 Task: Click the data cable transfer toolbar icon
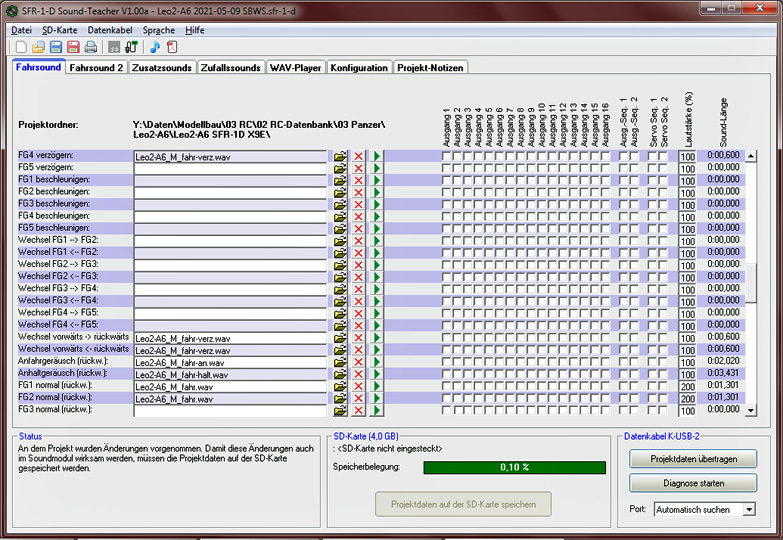pyautogui.click(x=131, y=47)
